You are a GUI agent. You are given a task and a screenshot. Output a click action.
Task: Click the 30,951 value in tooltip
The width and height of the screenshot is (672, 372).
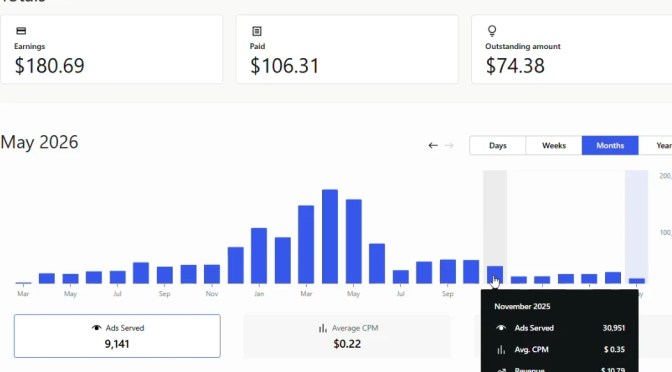tap(614, 328)
